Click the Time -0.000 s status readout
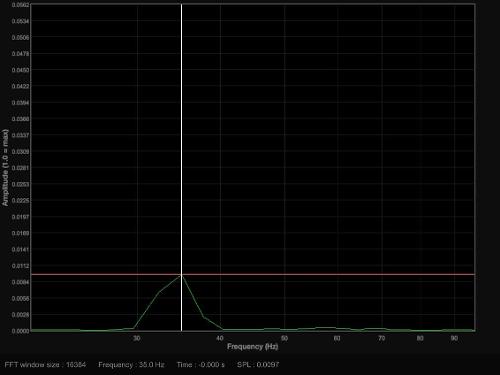This screenshot has width=500, height=375. click(x=201, y=365)
